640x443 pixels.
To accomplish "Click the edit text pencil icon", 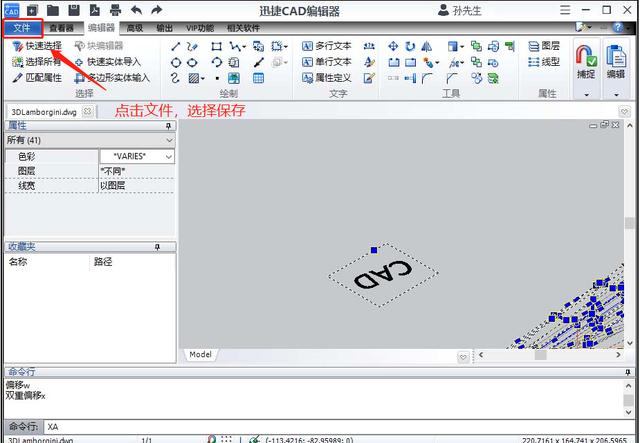I will pos(369,78).
